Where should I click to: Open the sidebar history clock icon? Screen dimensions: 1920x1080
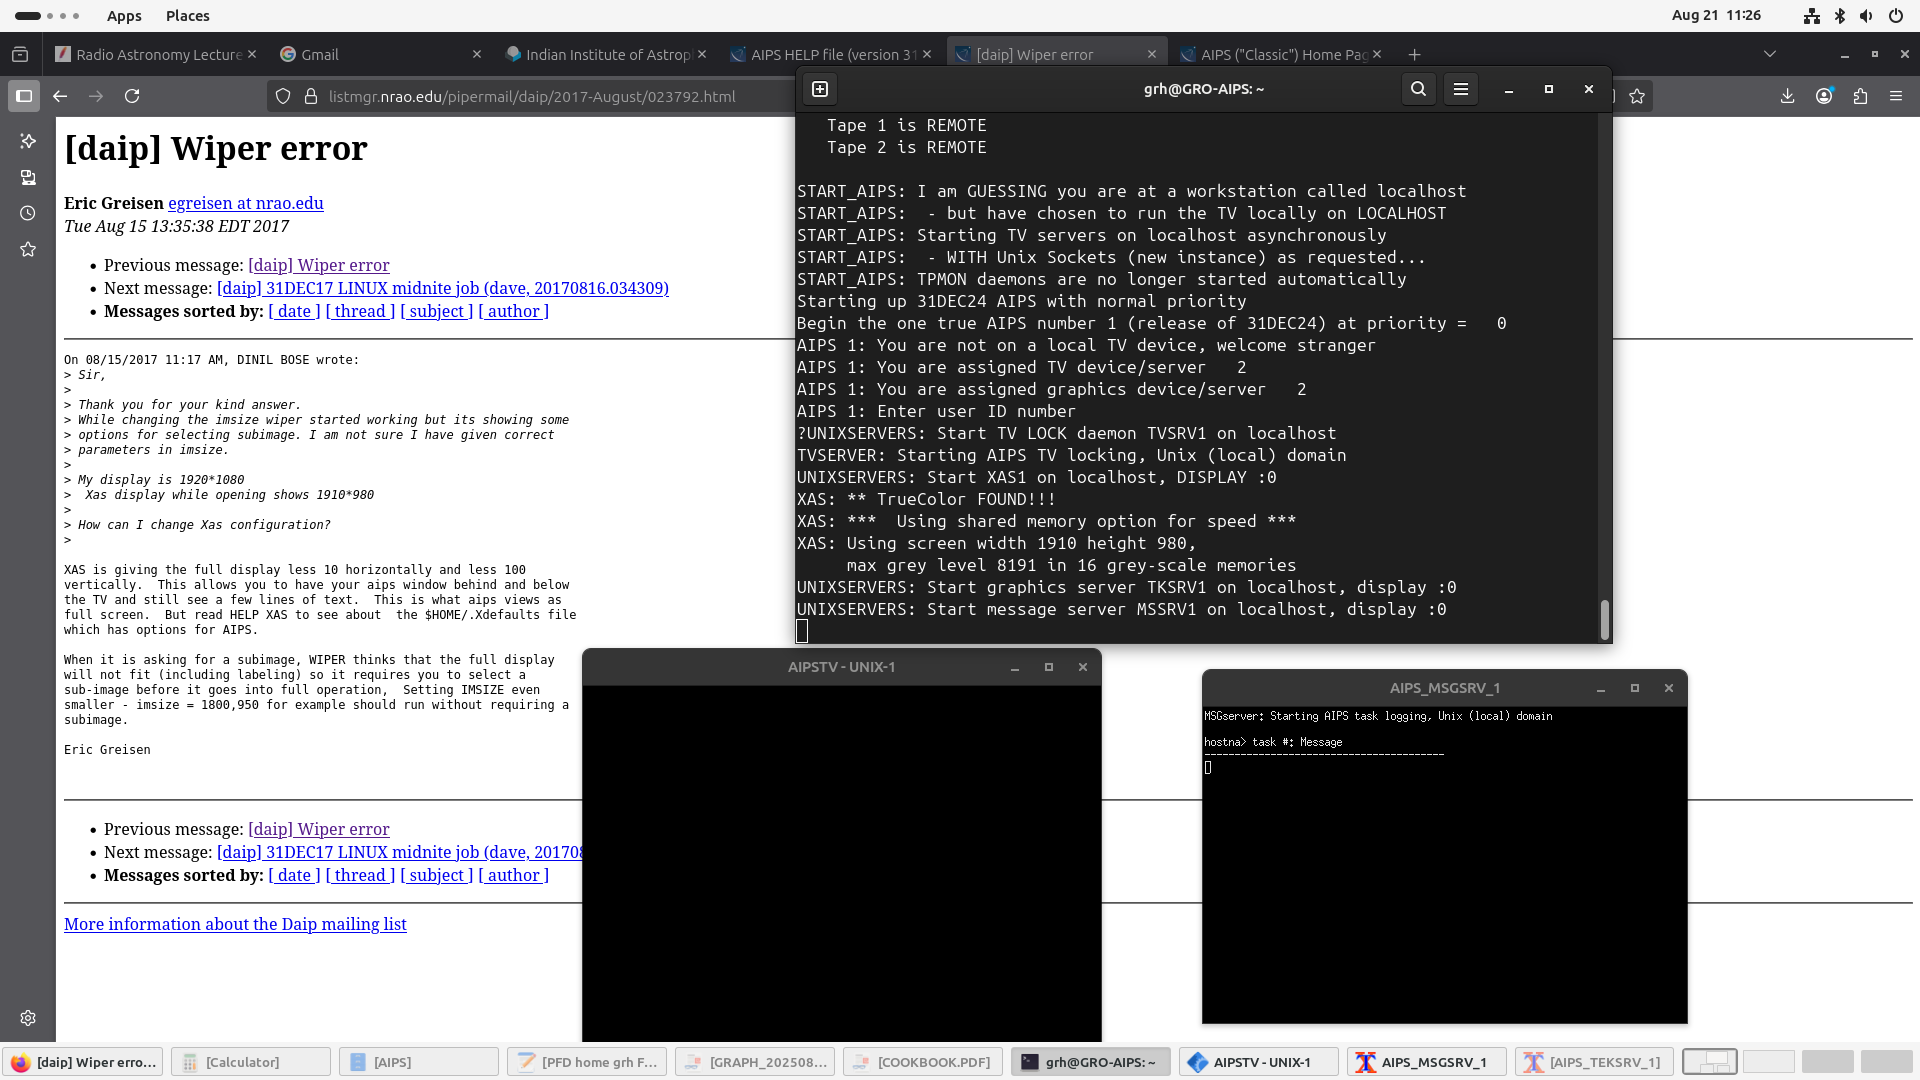pos(28,213)
